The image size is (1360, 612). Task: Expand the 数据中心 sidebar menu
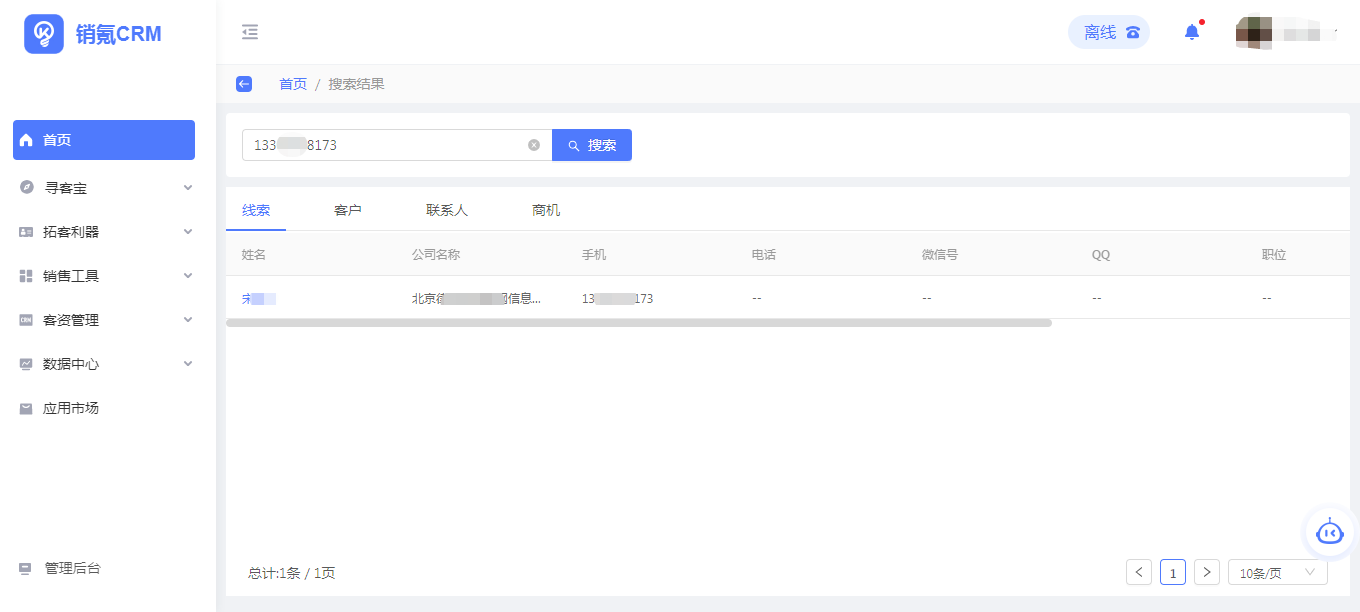(103, 364)
